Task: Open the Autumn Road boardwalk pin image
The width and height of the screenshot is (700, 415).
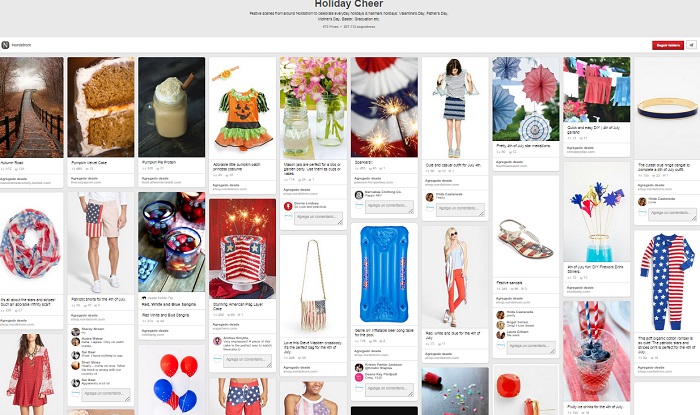Action: tap(31, 107)
